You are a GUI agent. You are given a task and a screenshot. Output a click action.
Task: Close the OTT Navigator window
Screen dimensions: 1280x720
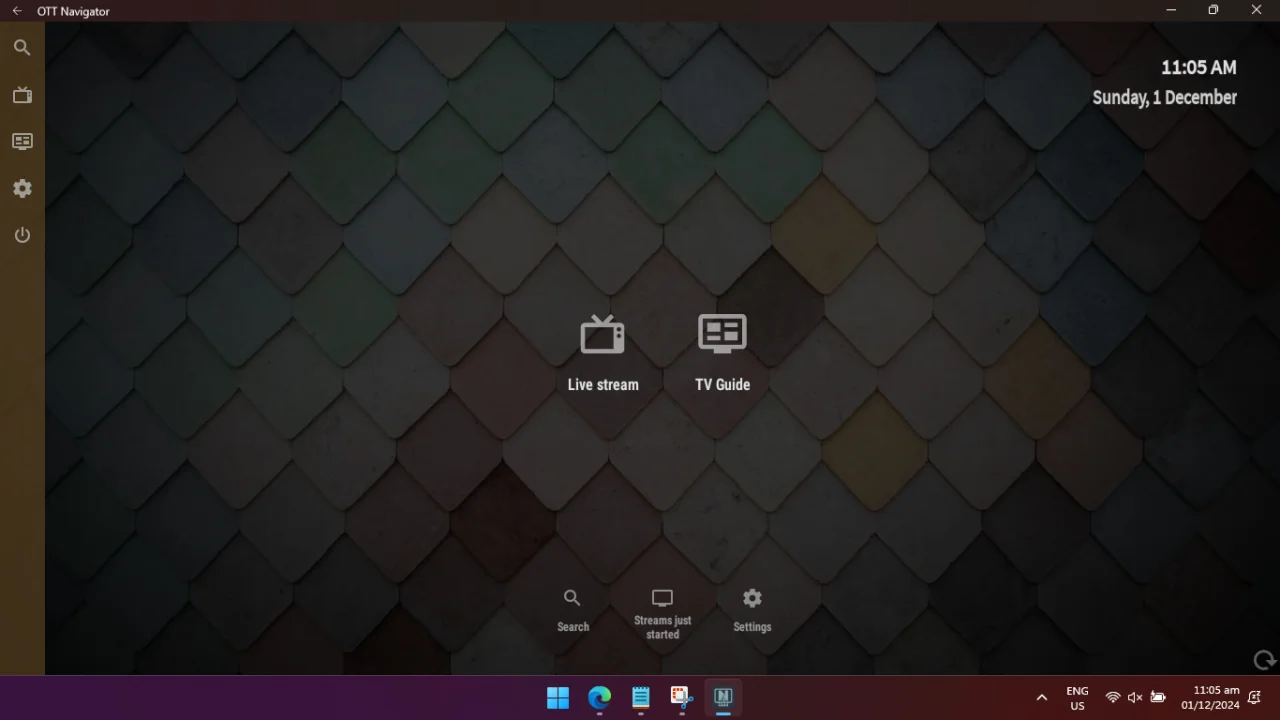tap(1256, 10)
